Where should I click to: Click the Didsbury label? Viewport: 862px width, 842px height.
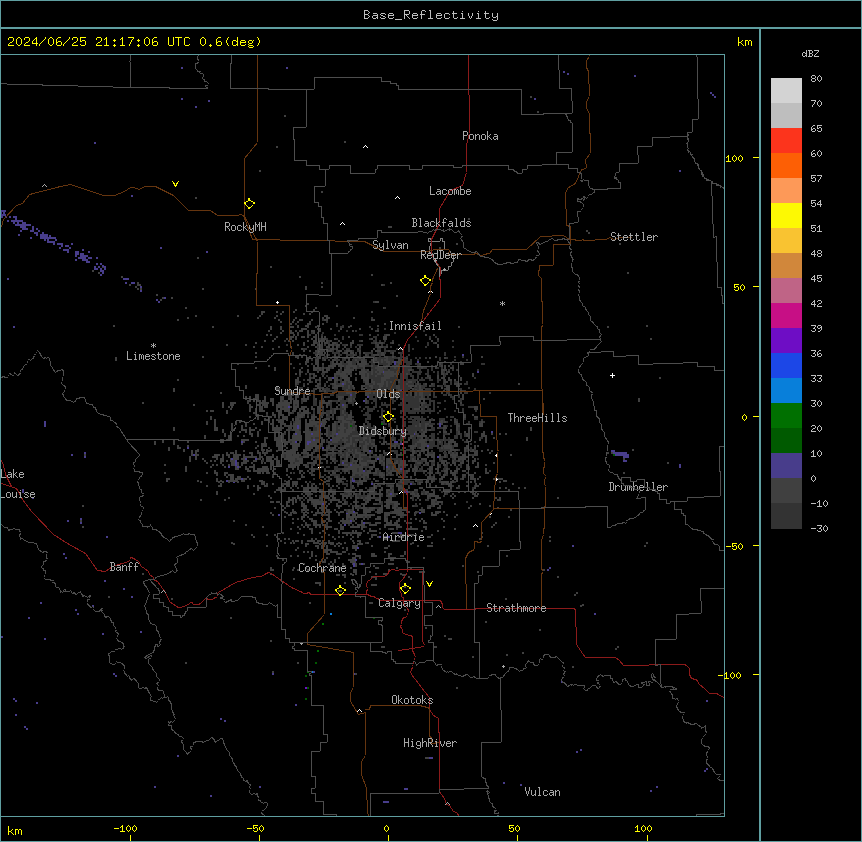pos(383,431)
